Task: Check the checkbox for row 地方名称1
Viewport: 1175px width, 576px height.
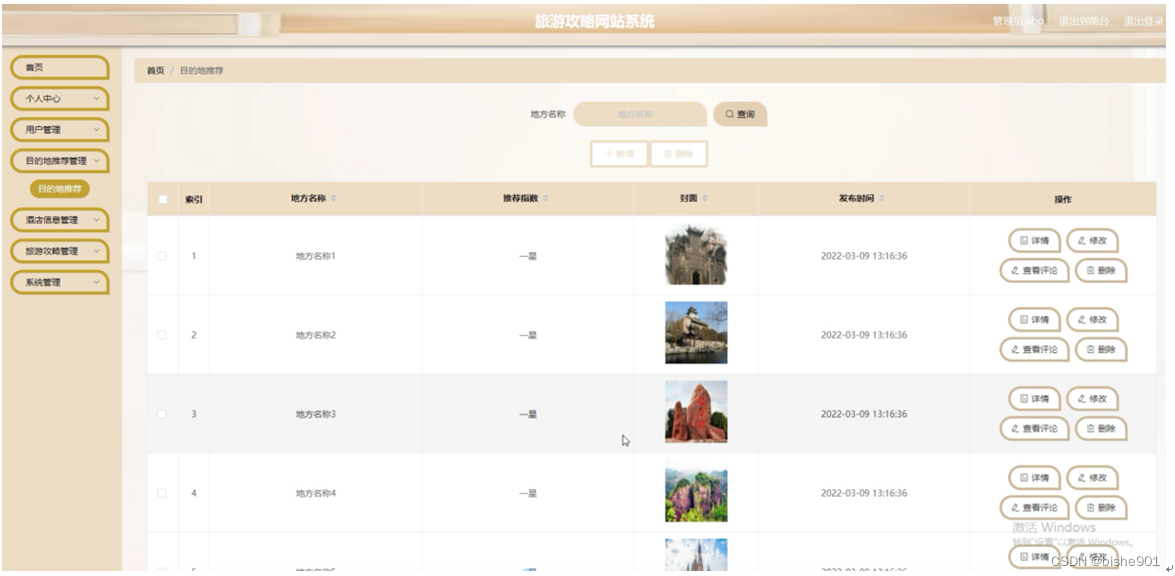Action: (162, 256)
